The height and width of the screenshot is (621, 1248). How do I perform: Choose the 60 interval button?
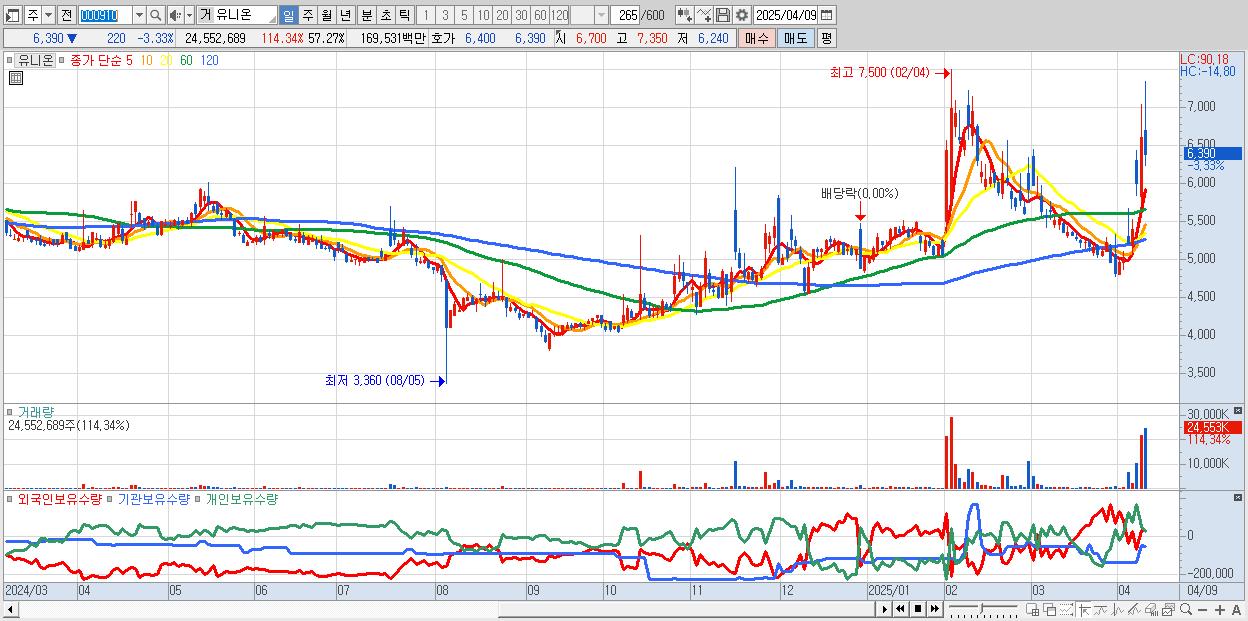click(x=540, y=15)
